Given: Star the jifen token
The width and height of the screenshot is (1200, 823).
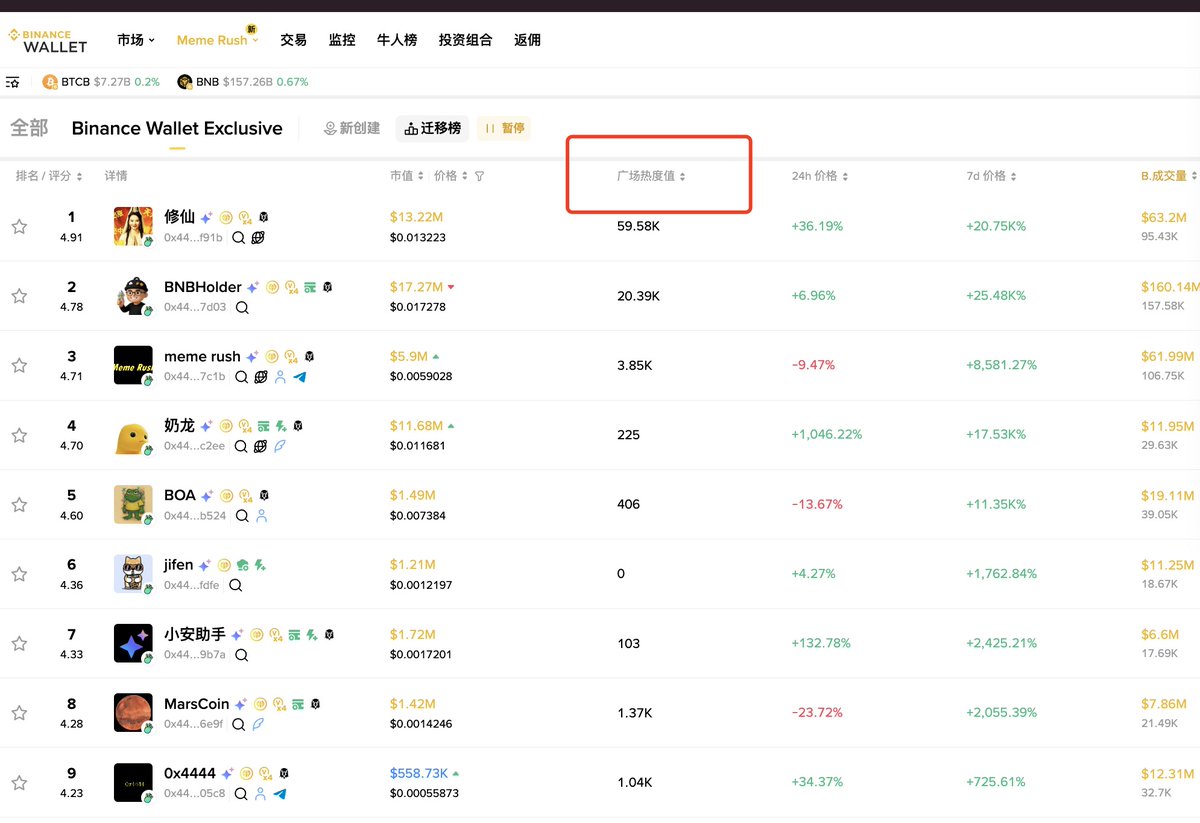Looking at the screenshot, I should point(19,574).
